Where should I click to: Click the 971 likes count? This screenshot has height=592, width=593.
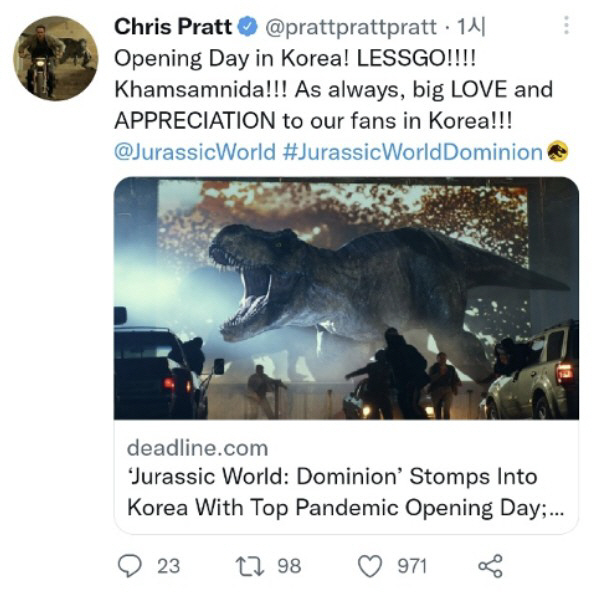coord(412,566)
